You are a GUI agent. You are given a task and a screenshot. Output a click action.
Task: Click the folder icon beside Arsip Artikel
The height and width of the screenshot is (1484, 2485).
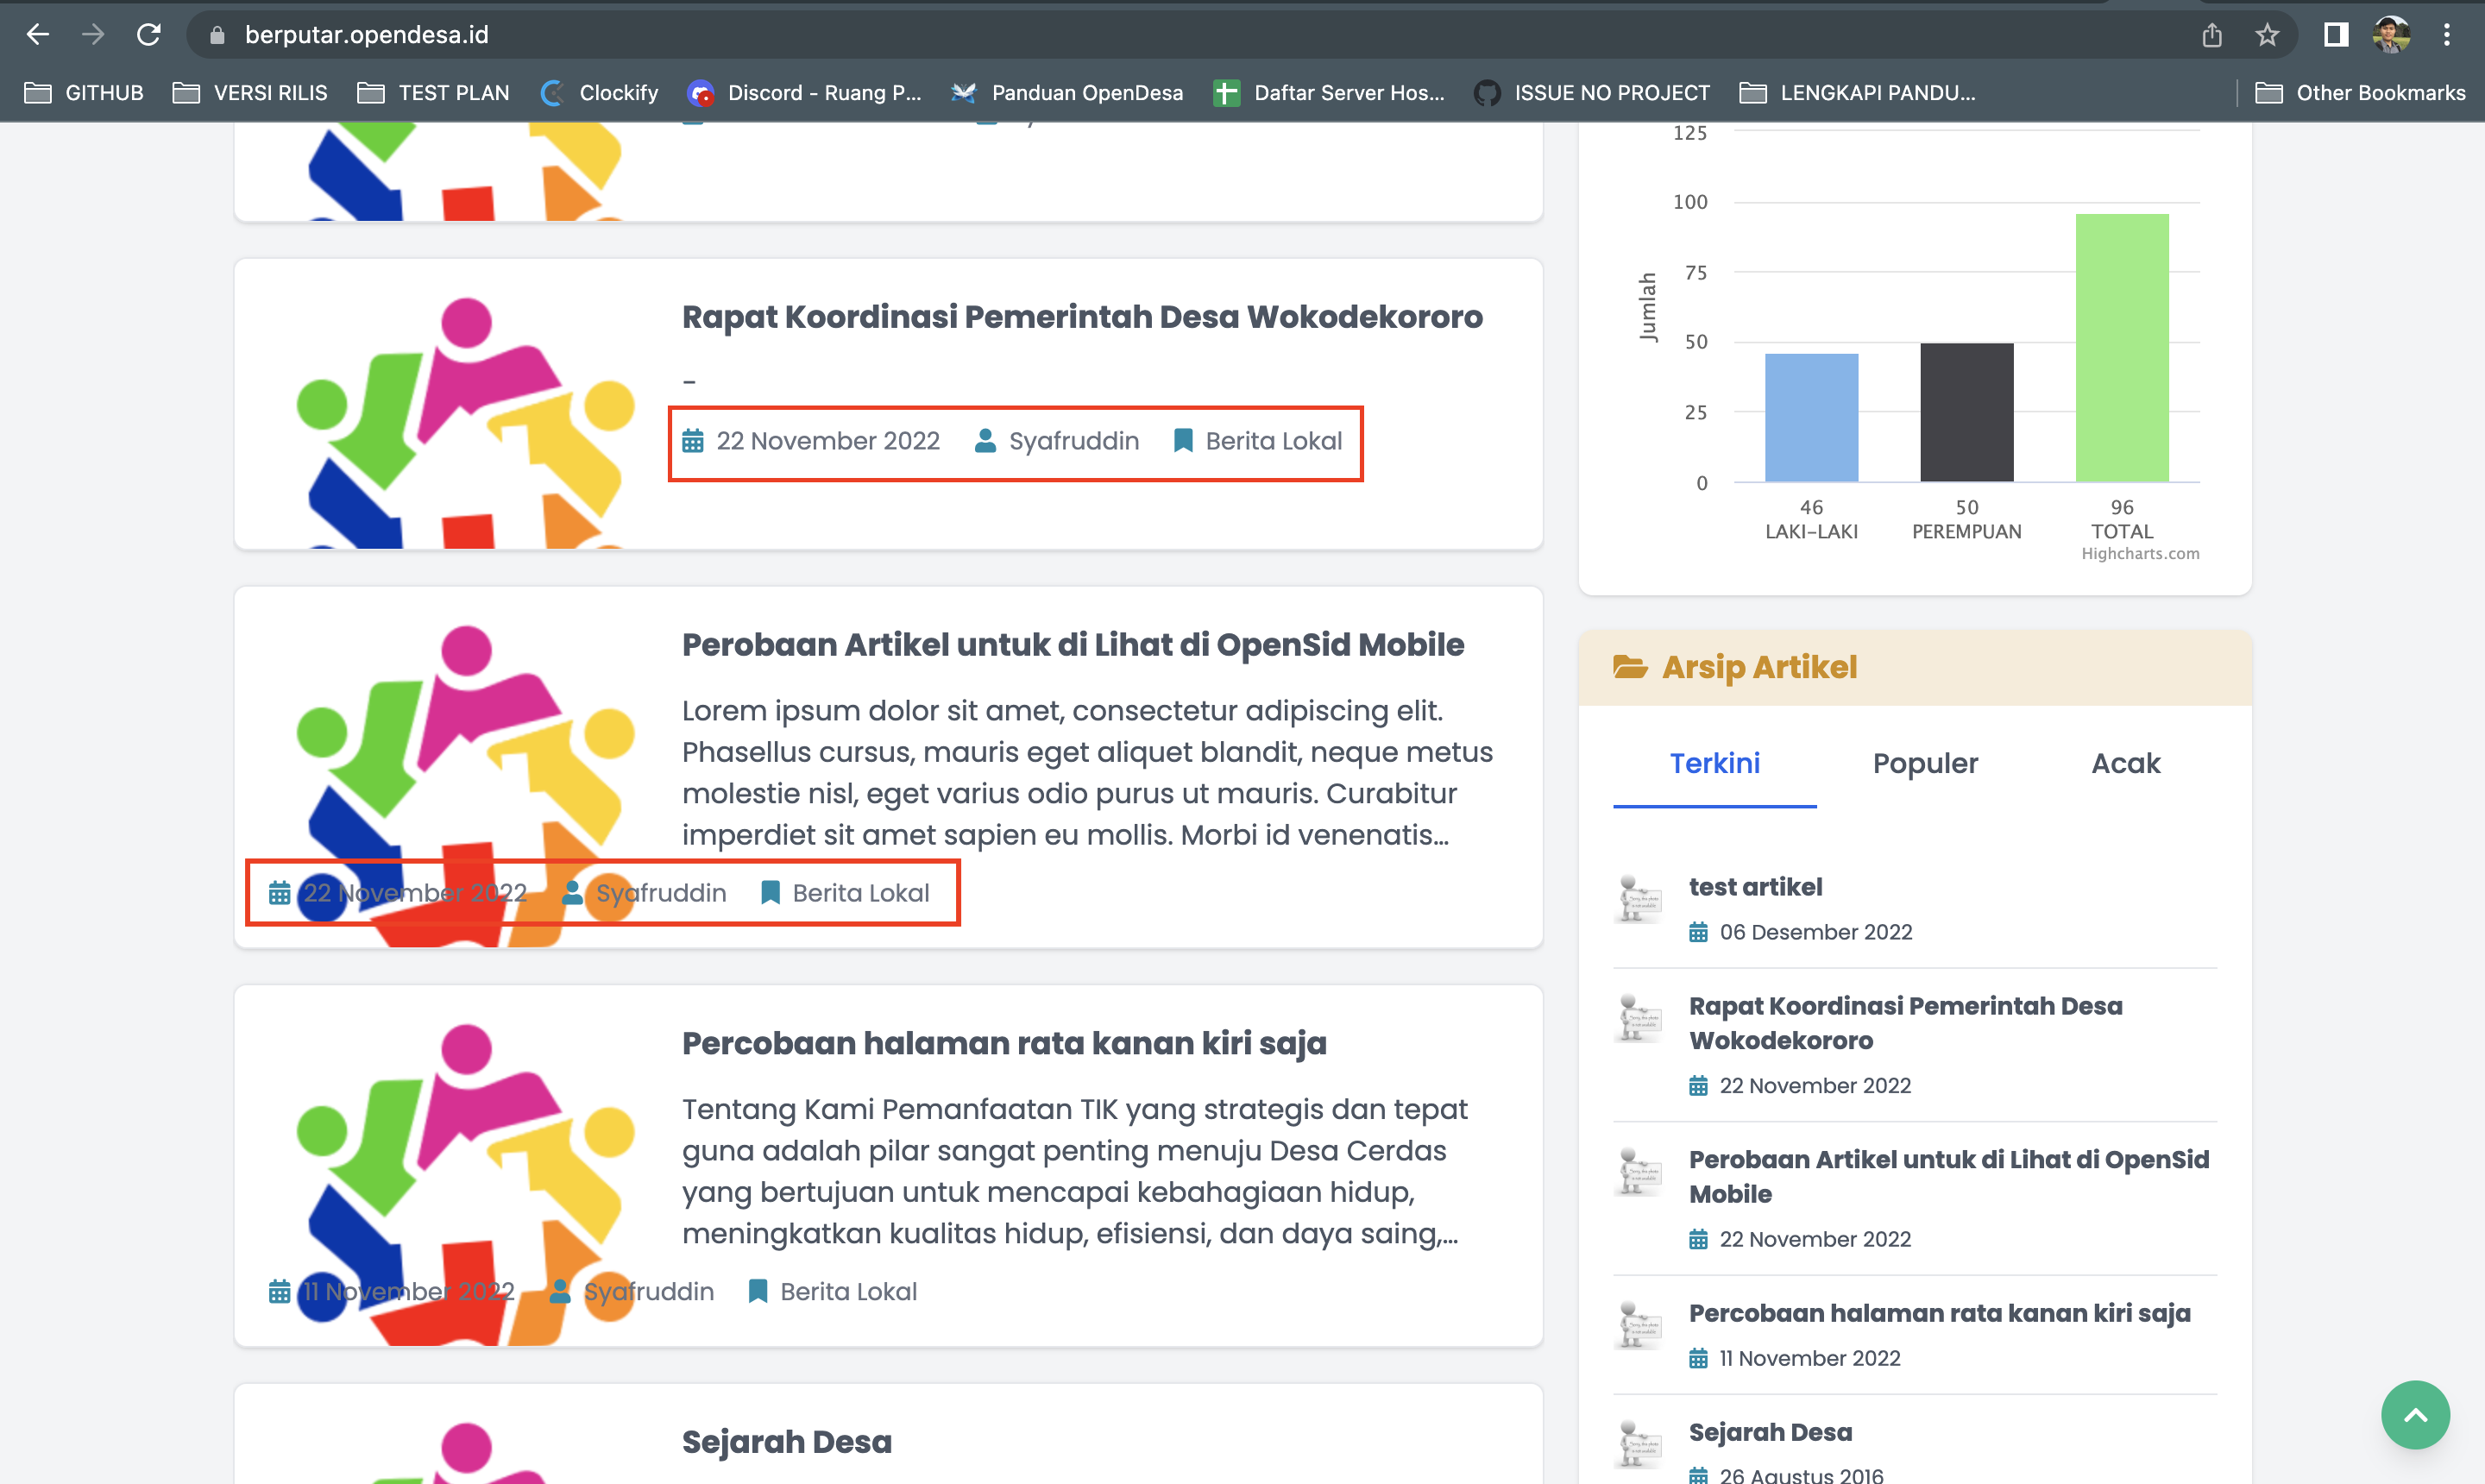click(1629, 666)
